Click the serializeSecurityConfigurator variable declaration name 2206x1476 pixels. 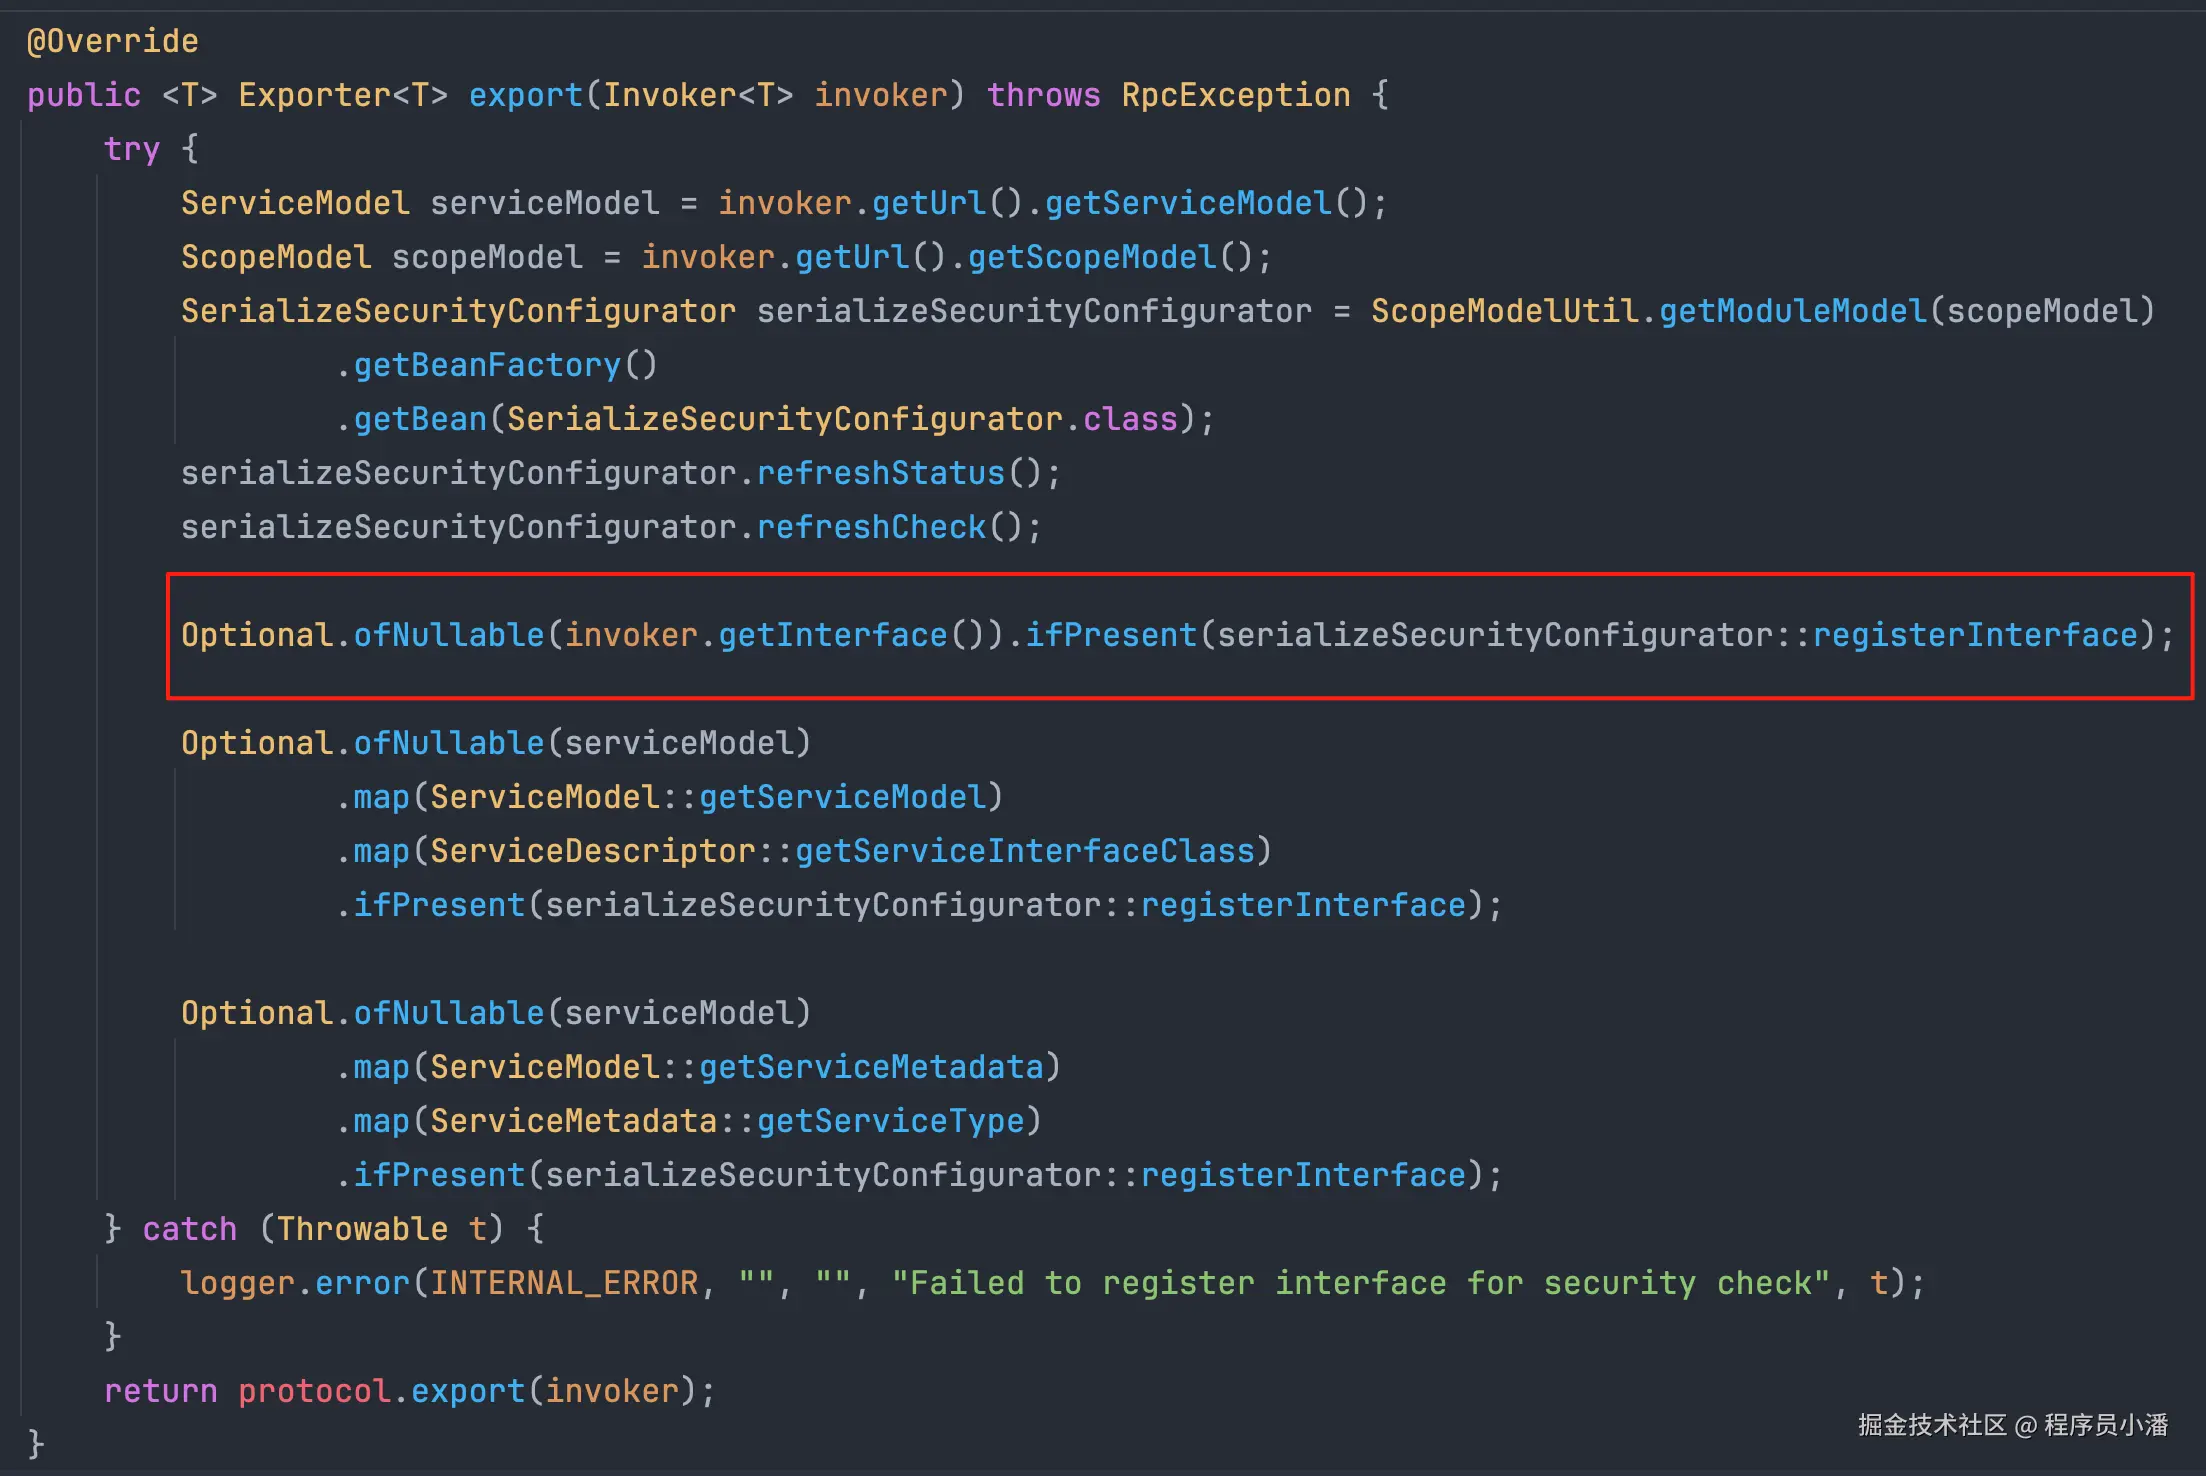click(x=1034, y=311)
